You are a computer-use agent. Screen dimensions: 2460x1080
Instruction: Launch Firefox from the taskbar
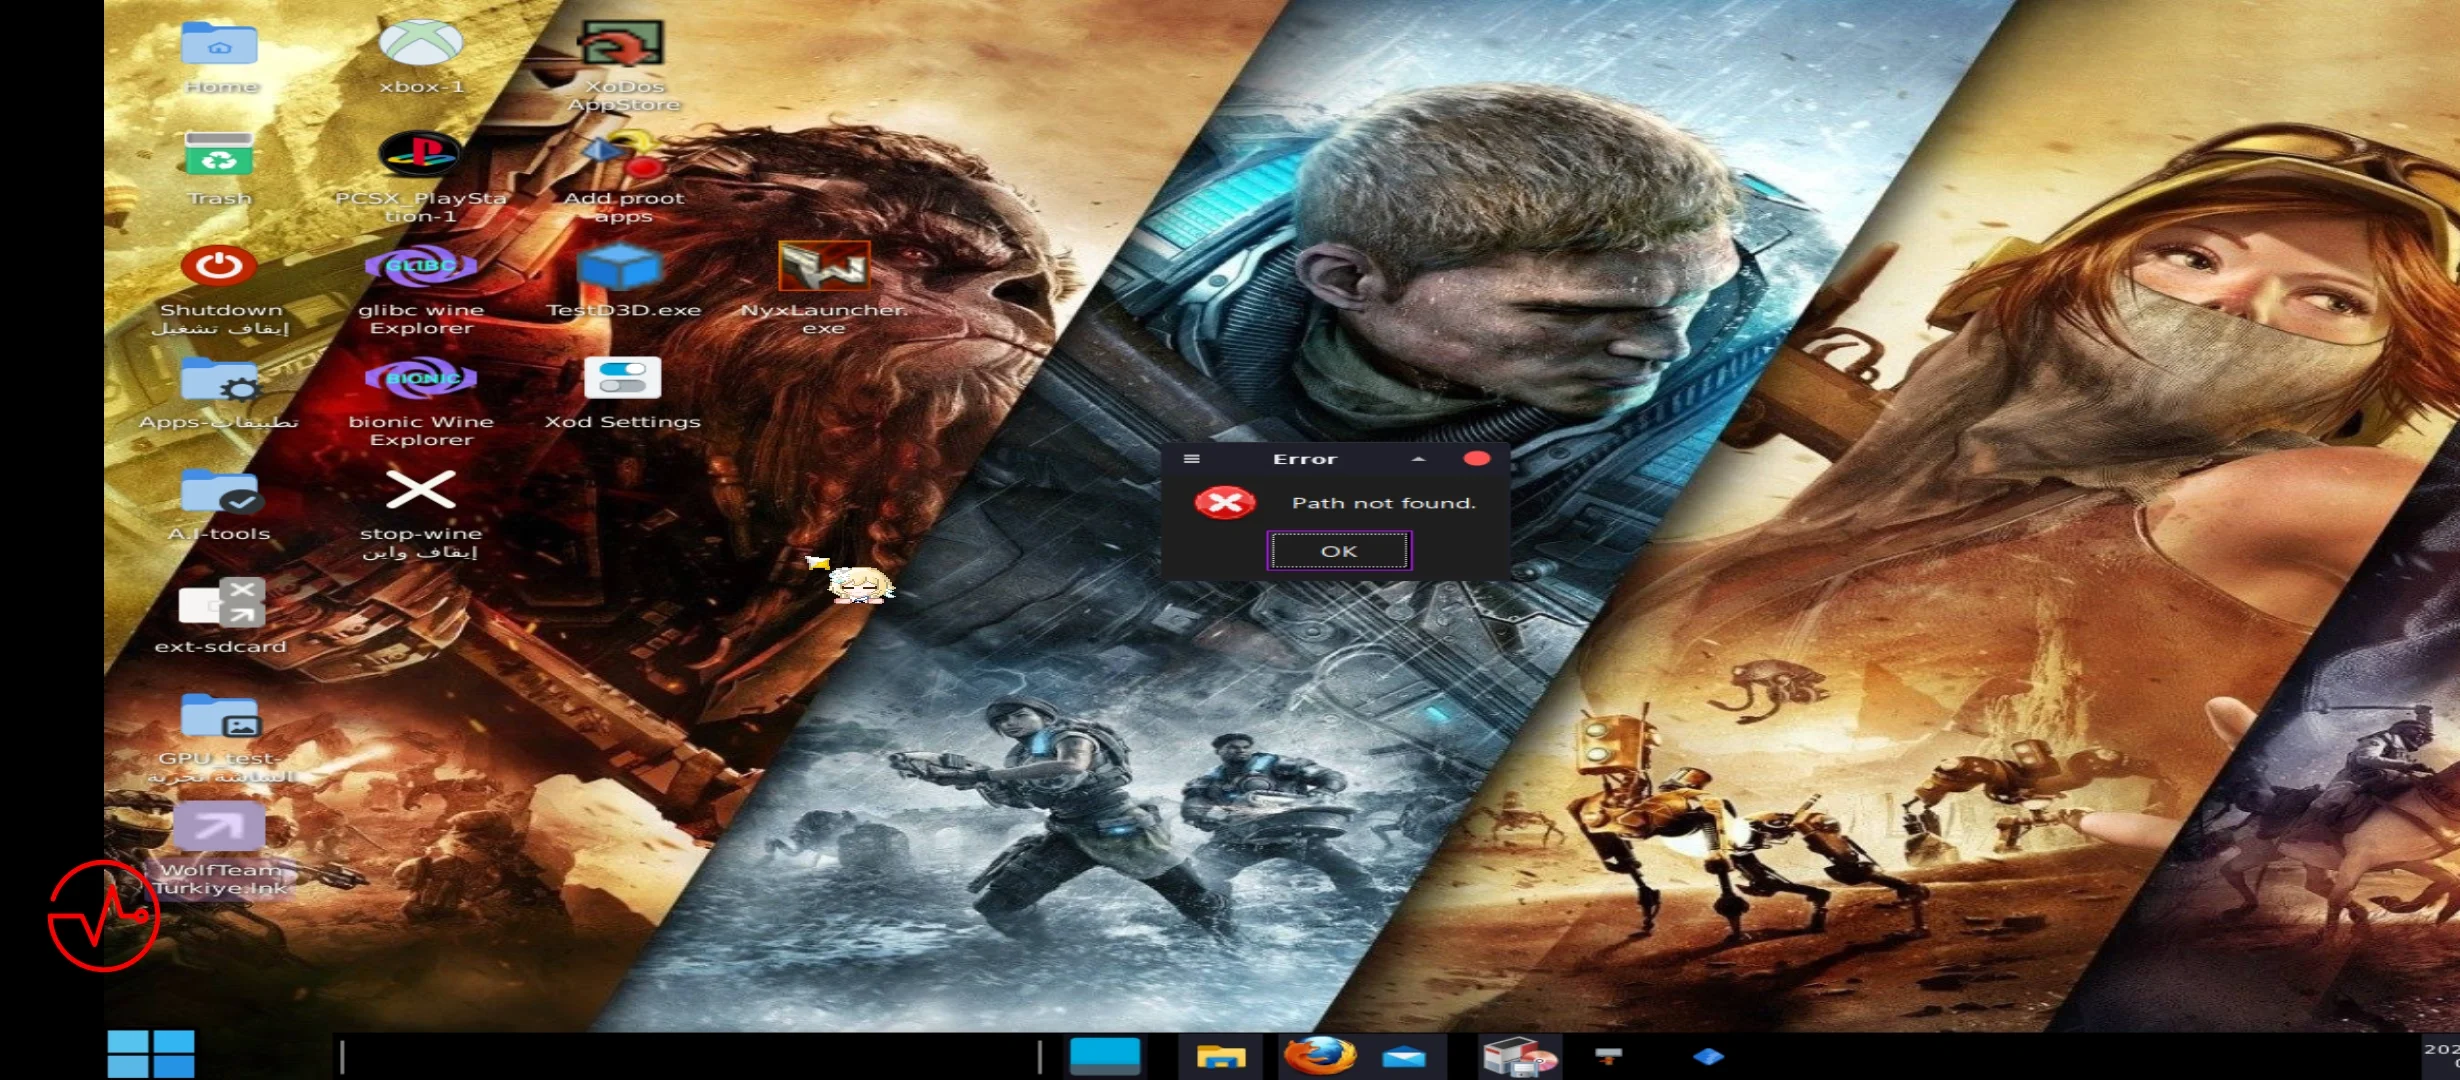point(1319,1056)
